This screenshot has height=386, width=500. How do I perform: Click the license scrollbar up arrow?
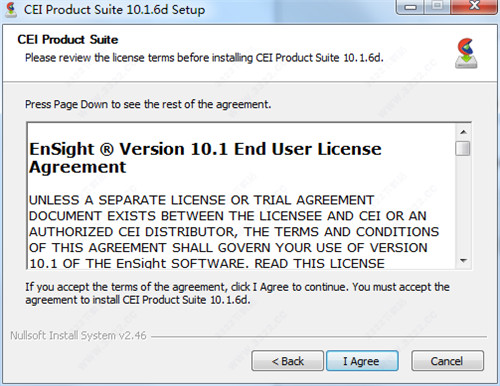coord(463,132)
